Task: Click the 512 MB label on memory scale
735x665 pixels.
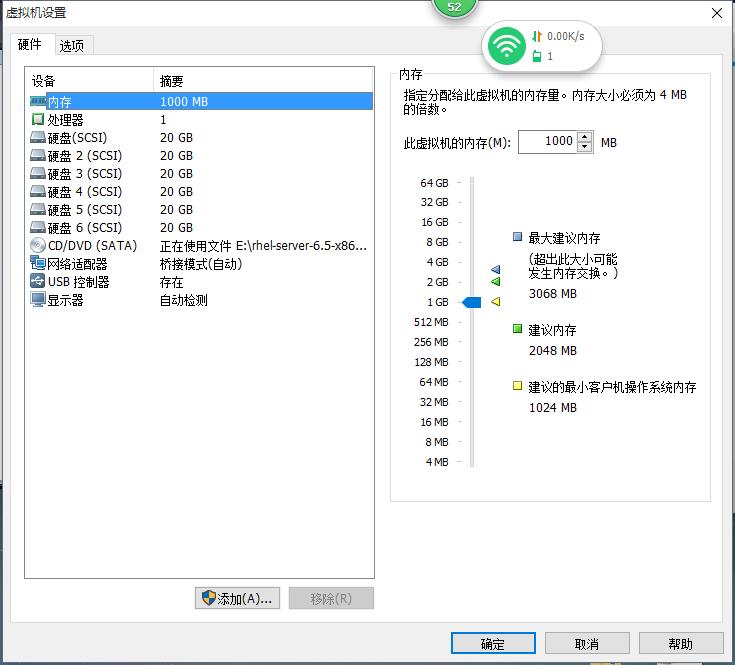Action: 431,322
